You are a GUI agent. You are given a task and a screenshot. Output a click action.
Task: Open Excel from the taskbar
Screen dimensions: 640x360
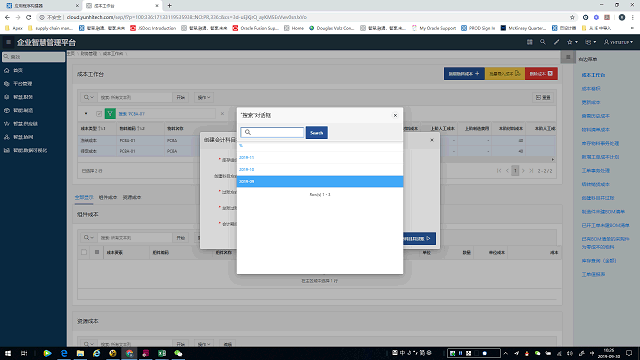pyautogui.click(x=162, y=353)
